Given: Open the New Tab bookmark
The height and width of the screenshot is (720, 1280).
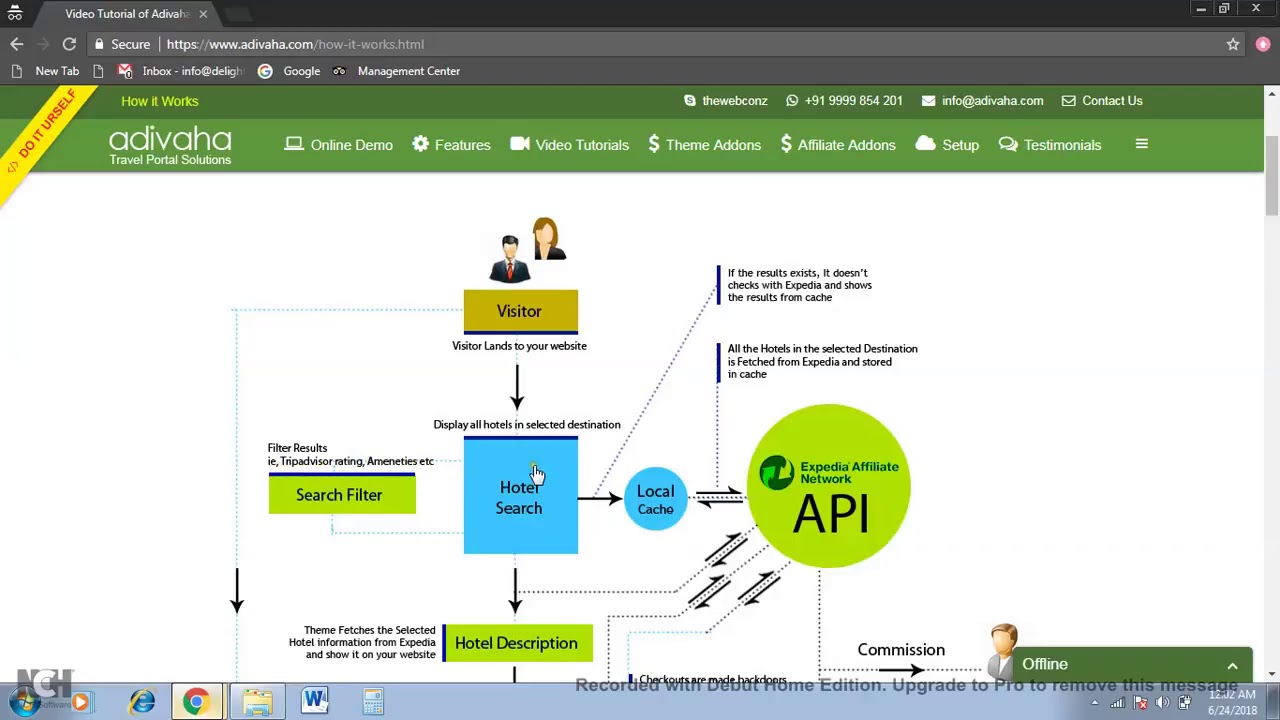Looking at the screenshot, I should [46, 71].
